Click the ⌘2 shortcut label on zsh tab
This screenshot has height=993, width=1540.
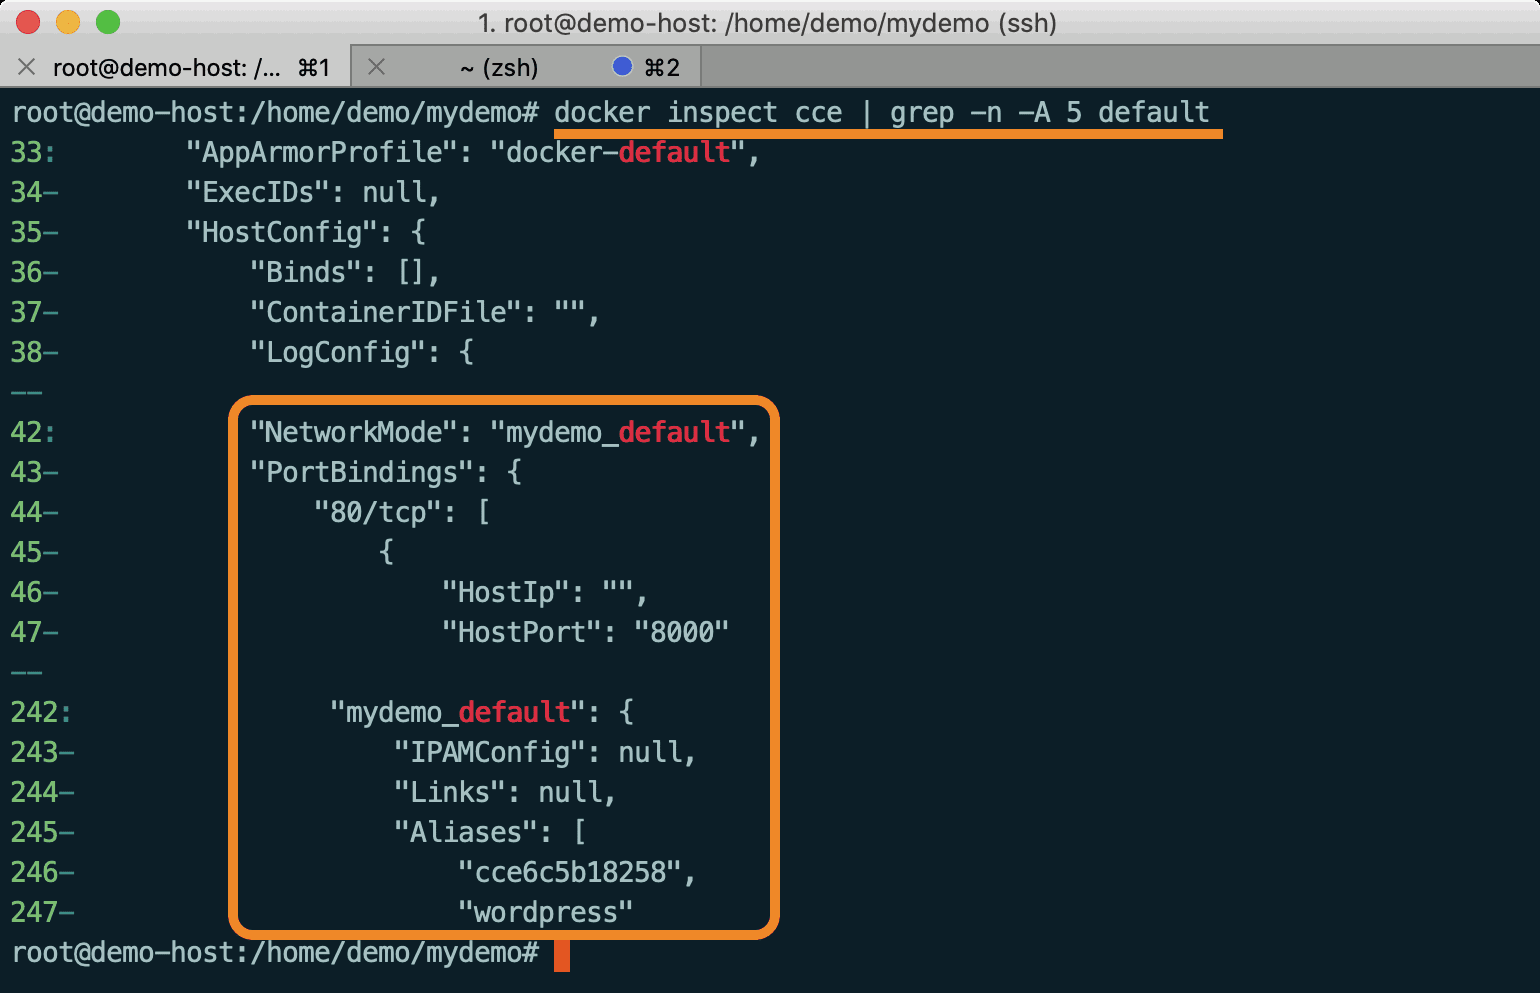(x=662, y=67)
